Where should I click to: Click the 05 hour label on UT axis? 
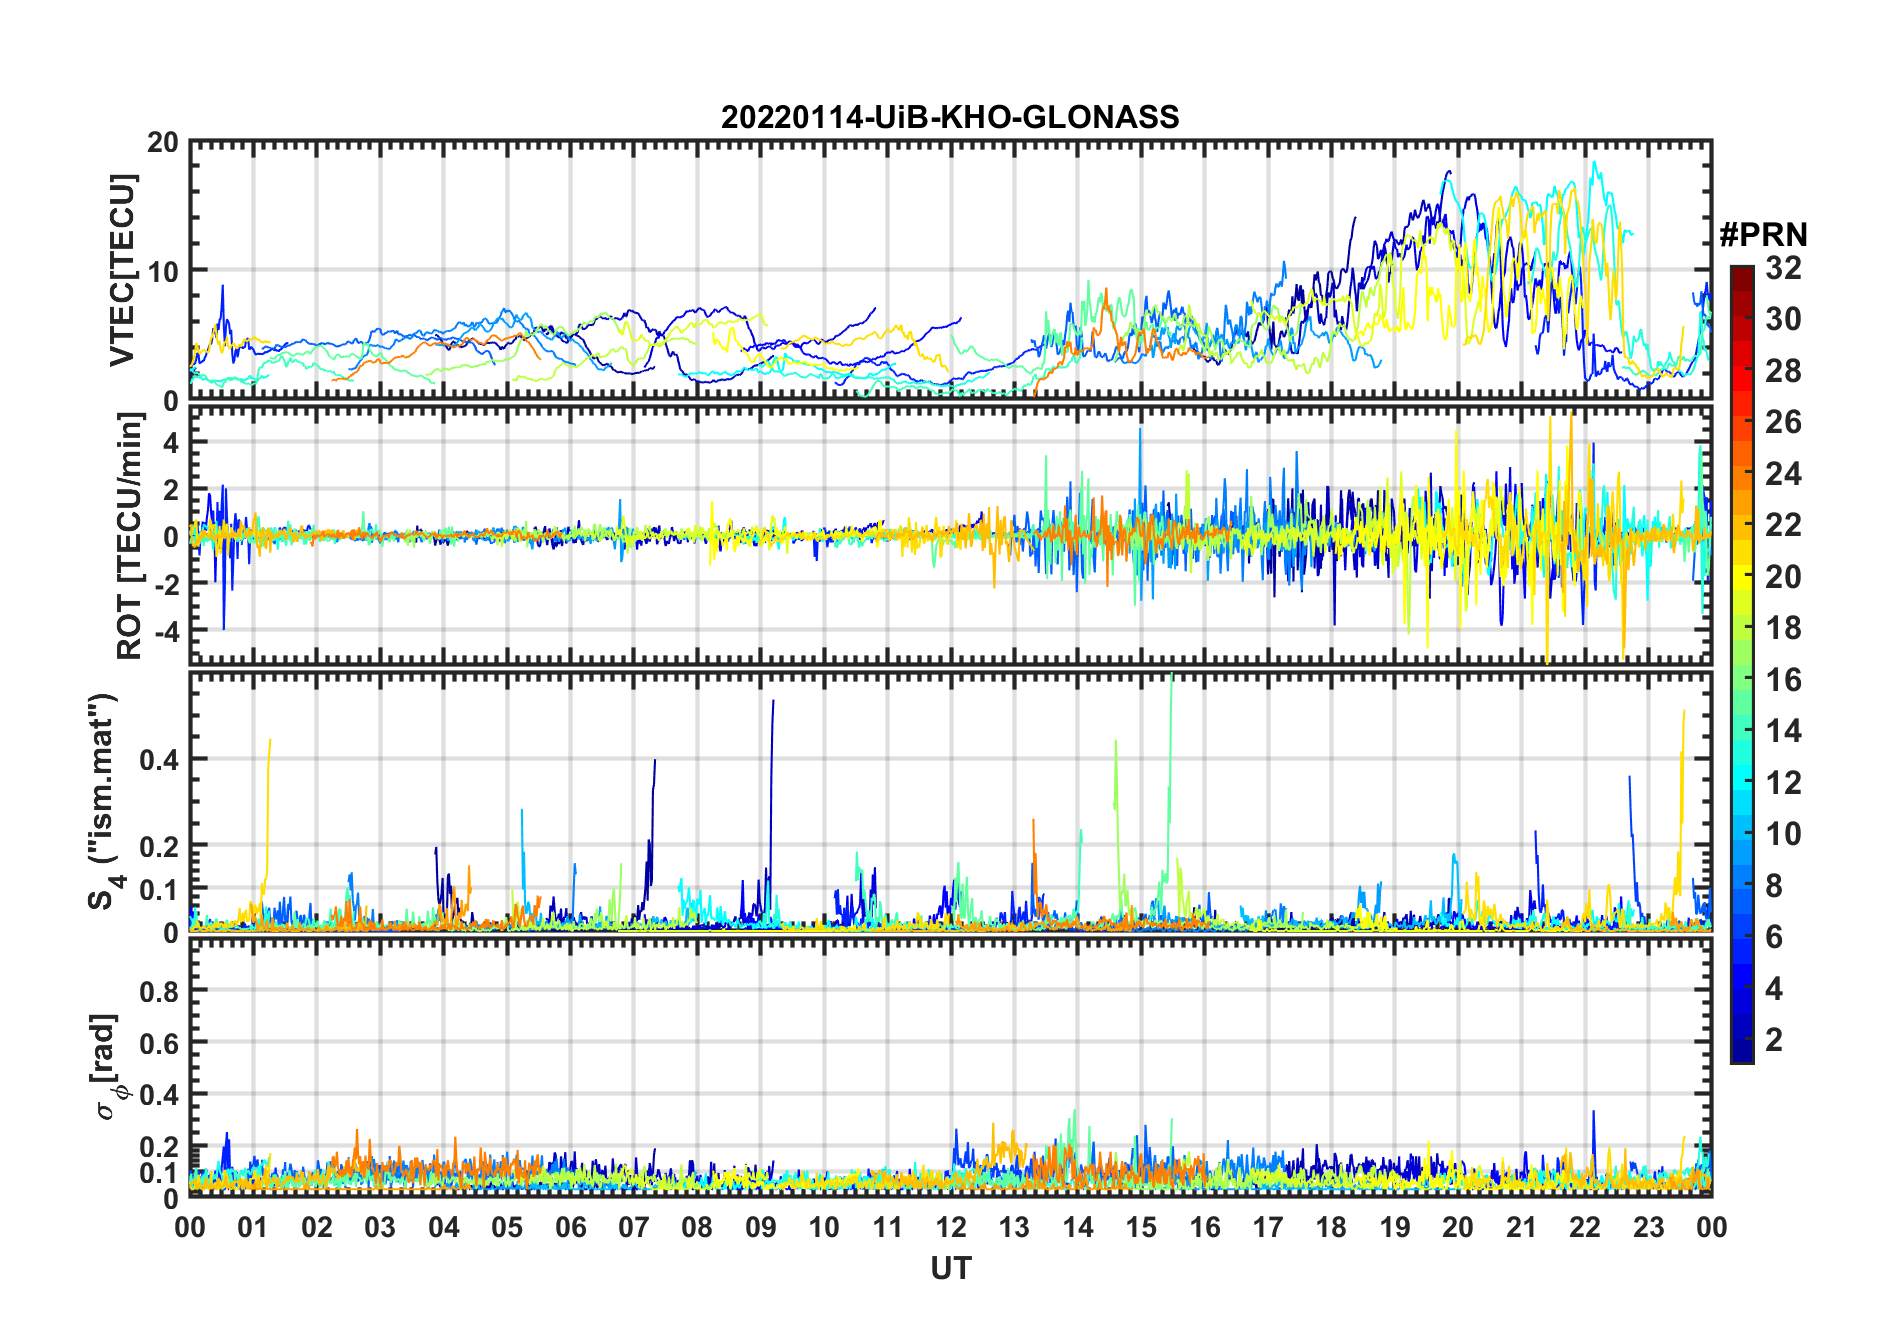[508, 1227]
